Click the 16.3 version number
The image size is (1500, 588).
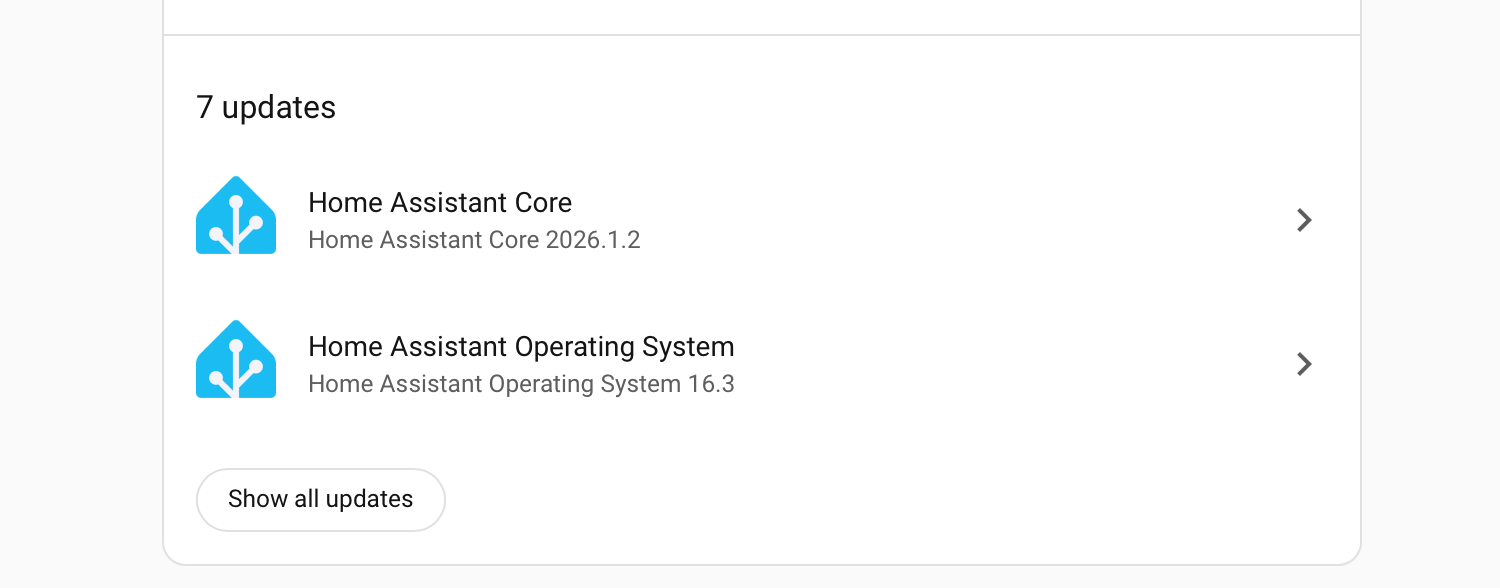711,384
